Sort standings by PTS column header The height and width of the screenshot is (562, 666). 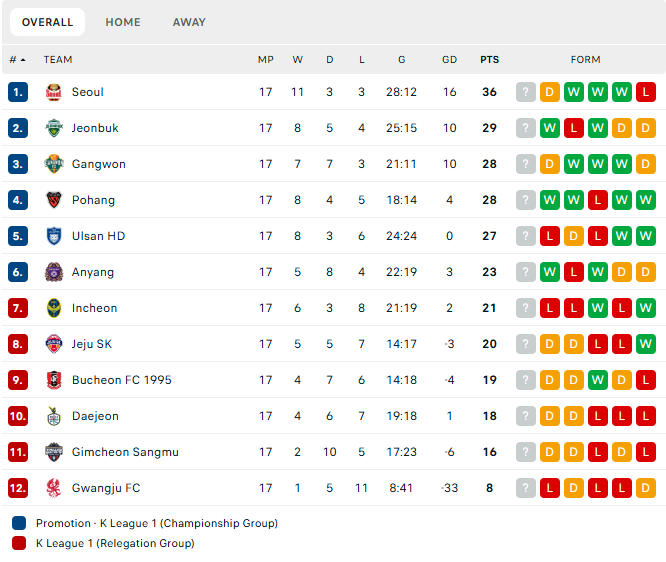tap(489, 60)
